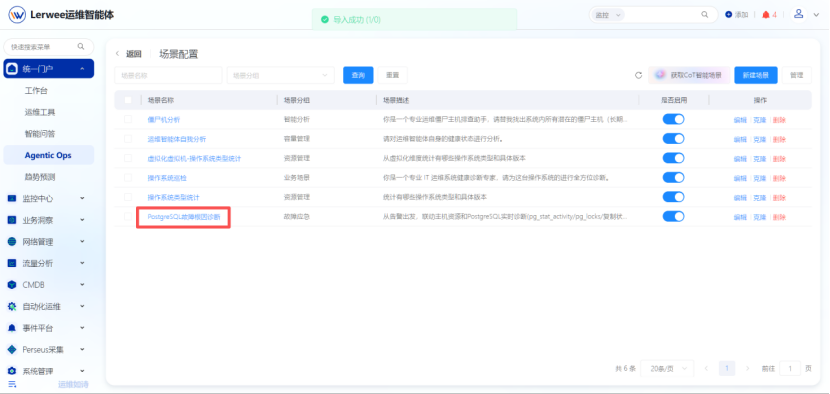Expand the 监控中心 menu section
830x394 pixels.
82,199
